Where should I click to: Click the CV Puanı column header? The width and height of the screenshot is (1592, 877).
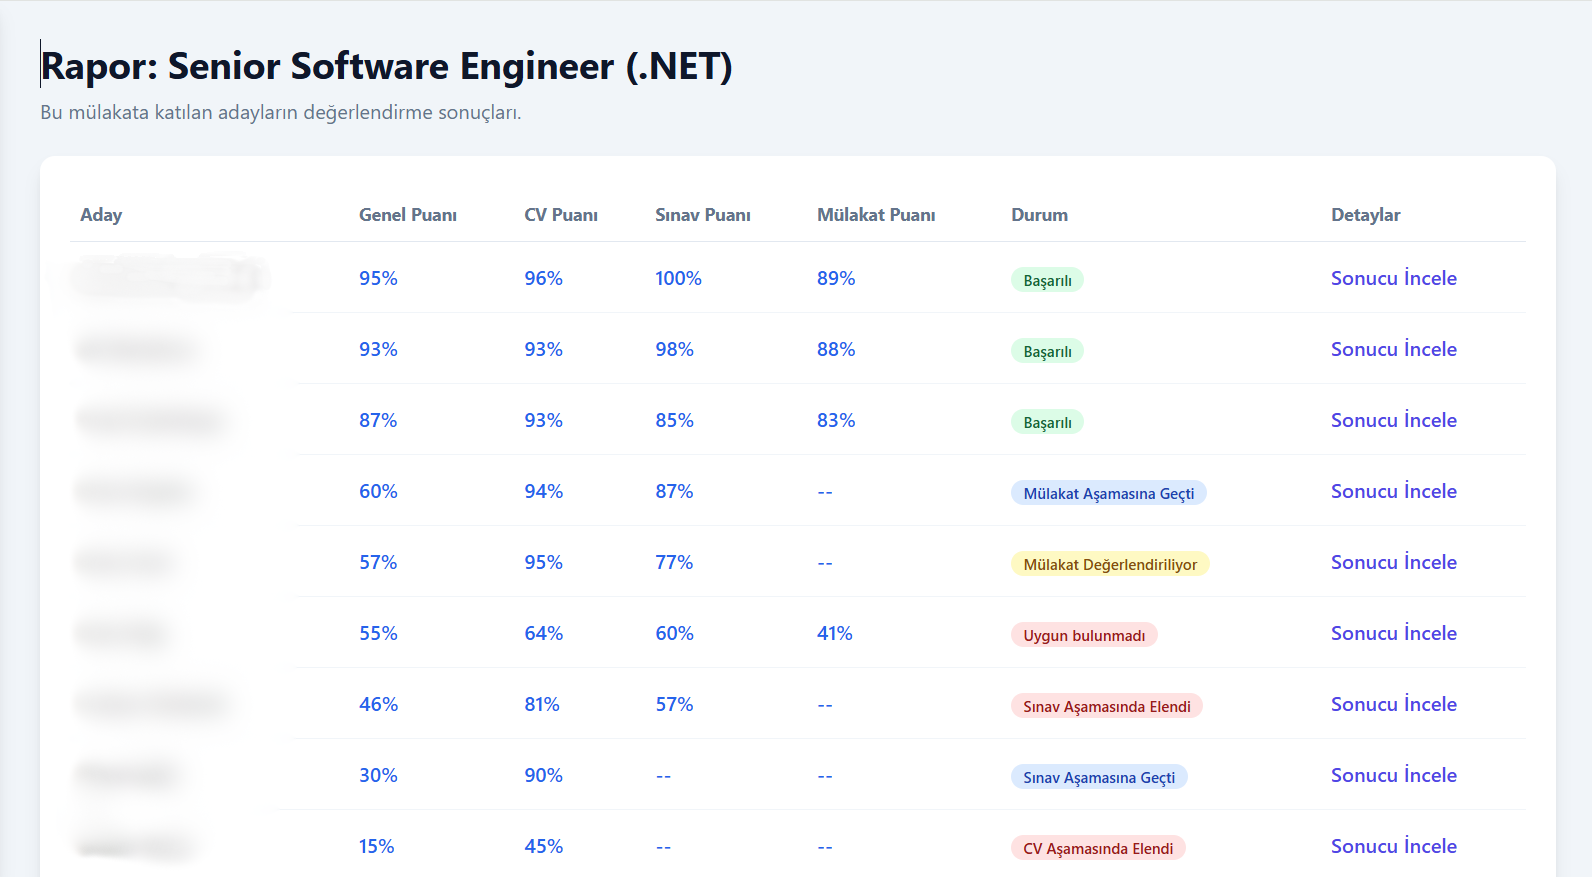pyautogui.click(x=560, y=215)
